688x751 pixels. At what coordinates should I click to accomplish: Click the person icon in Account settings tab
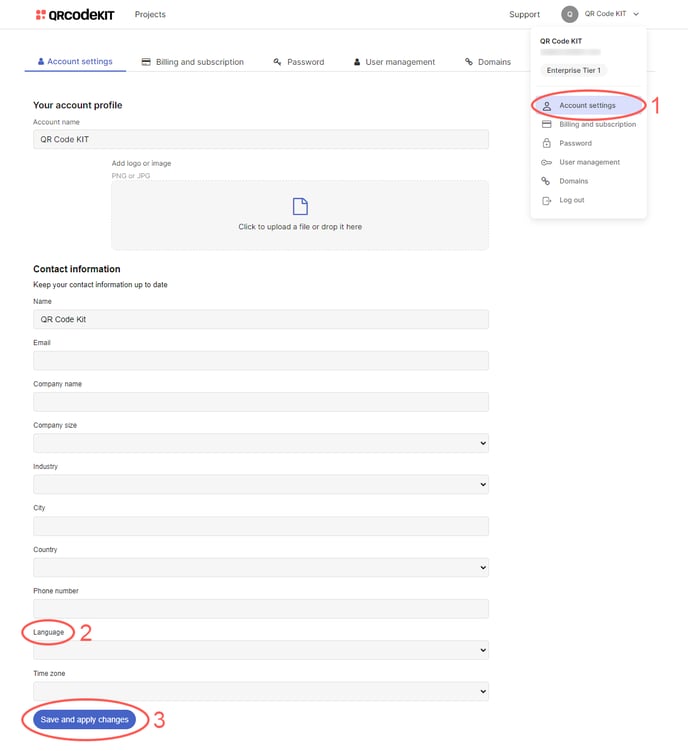[41, 61]
